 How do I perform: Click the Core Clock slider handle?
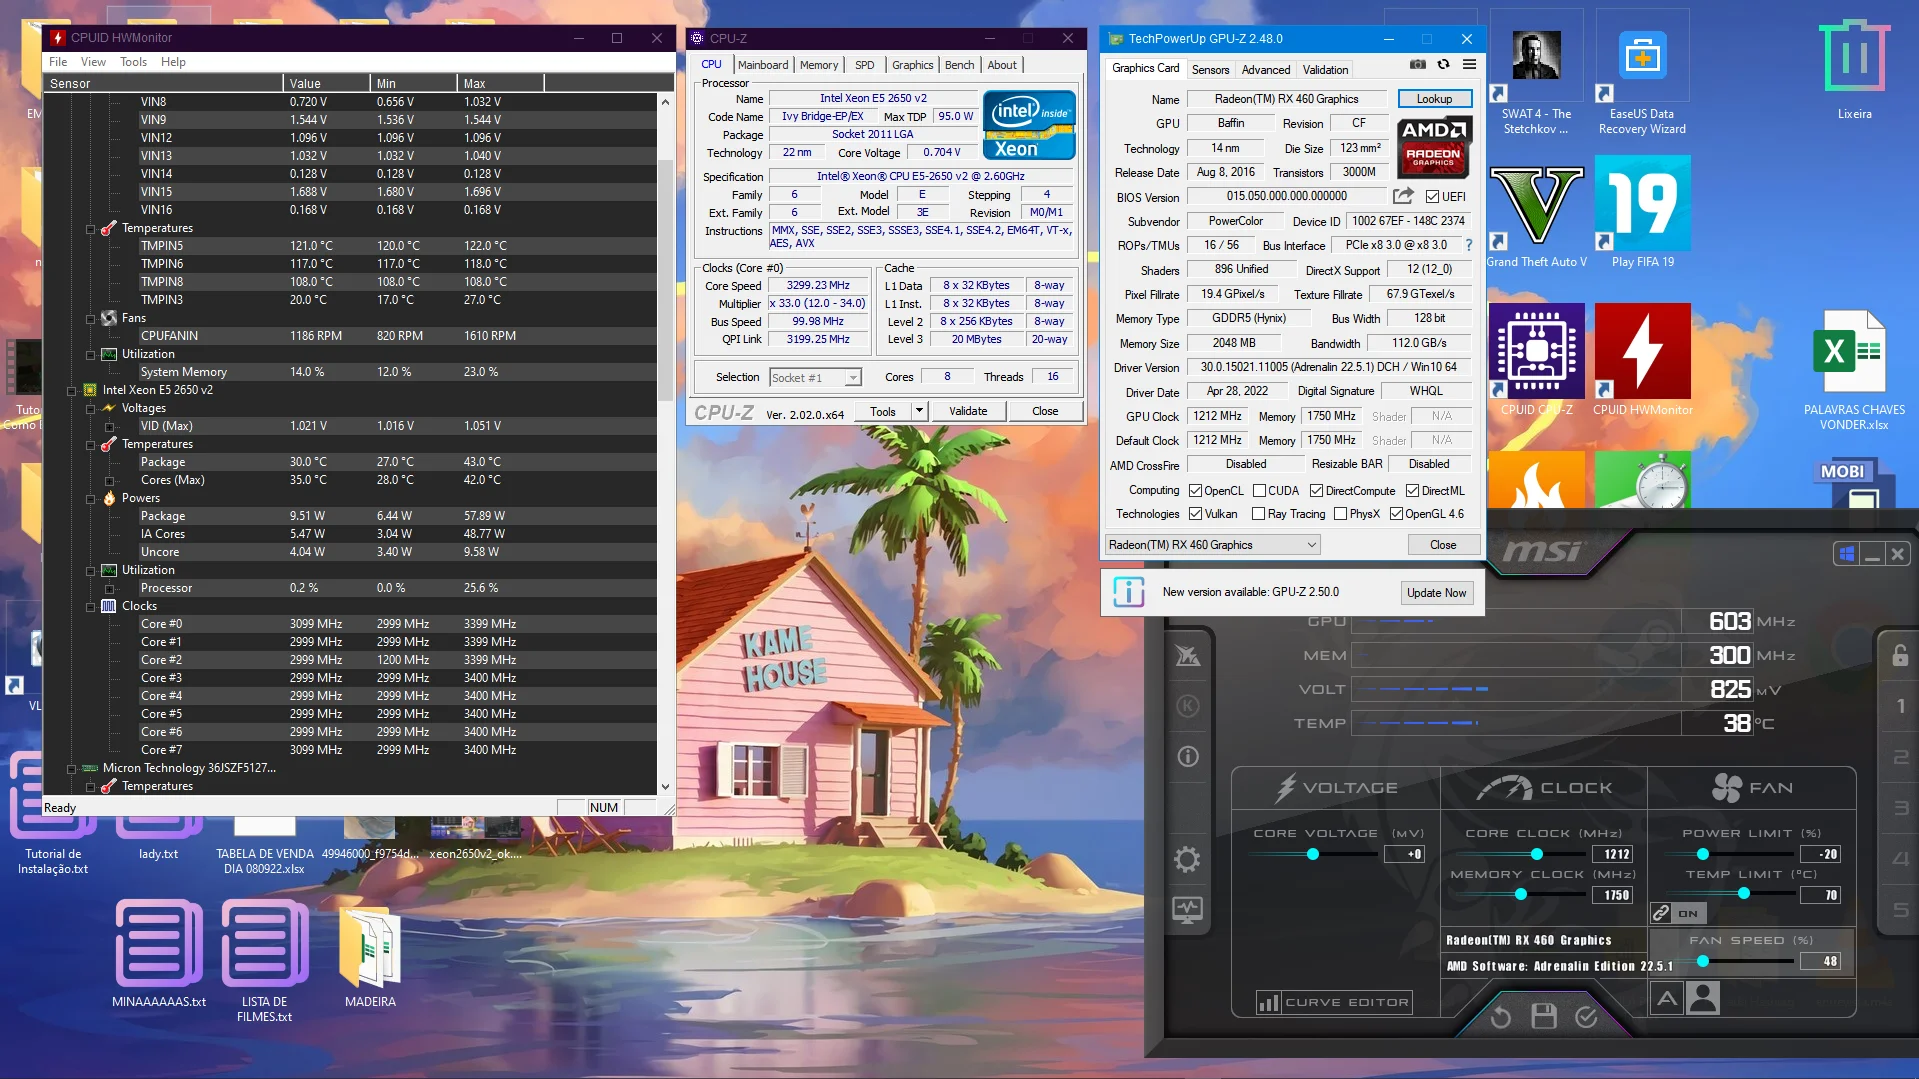tap(1537, 854)
